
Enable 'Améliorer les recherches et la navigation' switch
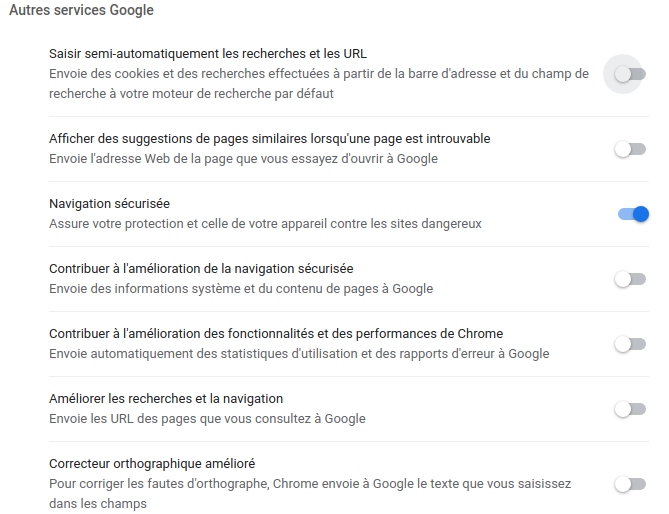click(629, 409)
